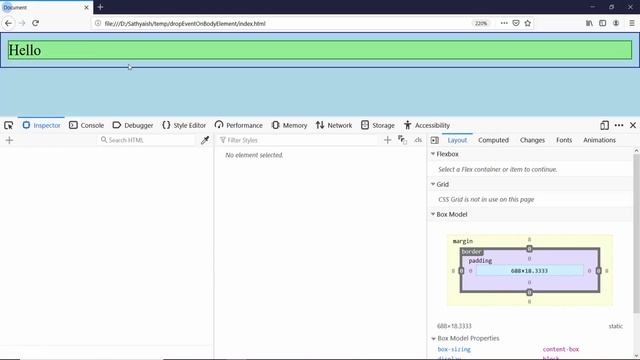Open the Style Editor panel
The image size is (640, 360).
pos(184,125)
